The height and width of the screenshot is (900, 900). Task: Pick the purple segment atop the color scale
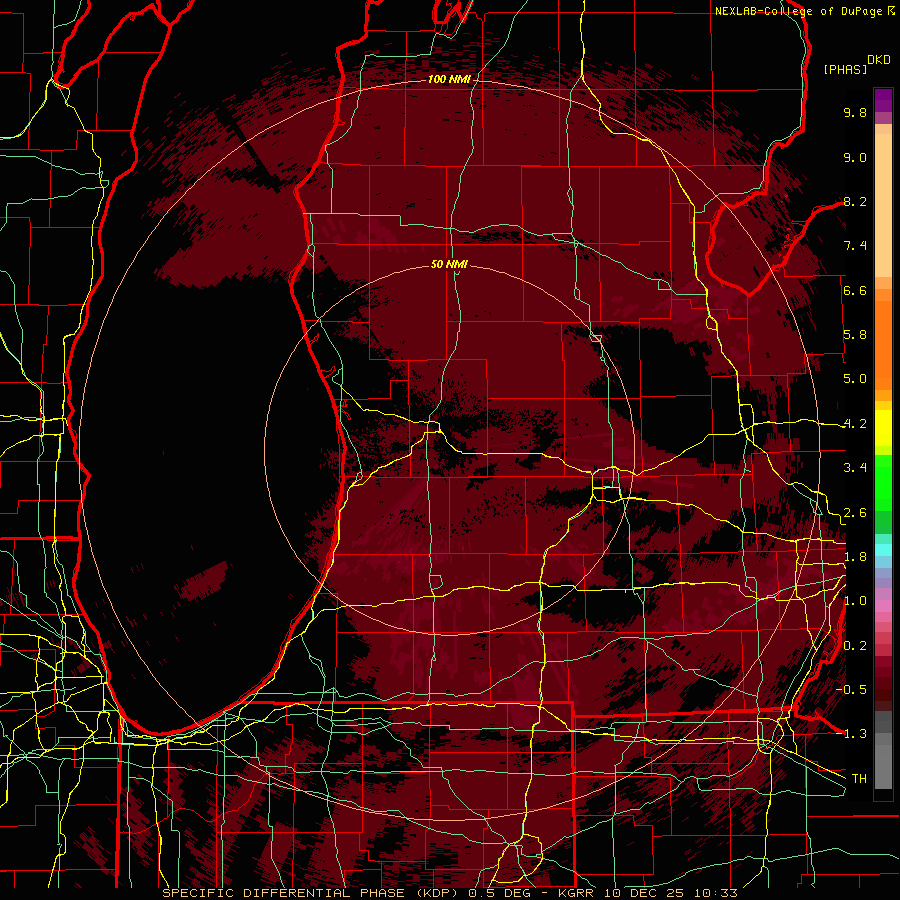(x=883, y=100)
